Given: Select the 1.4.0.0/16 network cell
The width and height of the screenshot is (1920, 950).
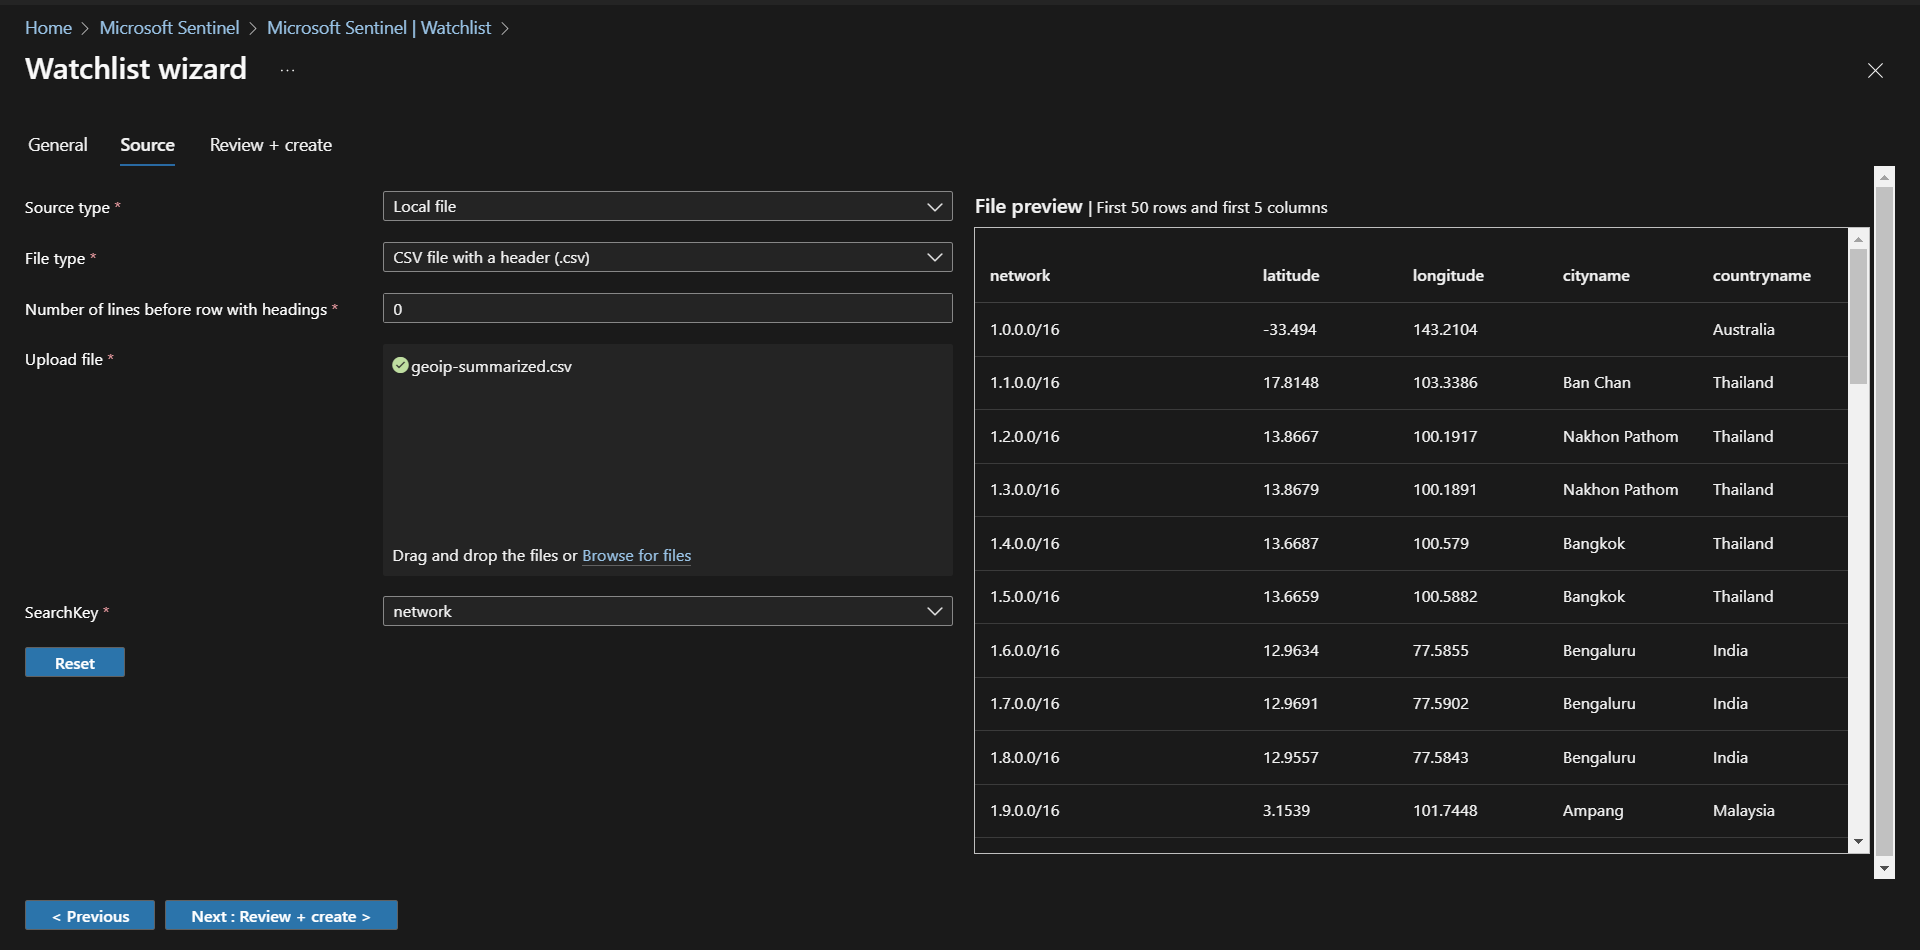Looking at the screenshot, I should click(1025, 543).
